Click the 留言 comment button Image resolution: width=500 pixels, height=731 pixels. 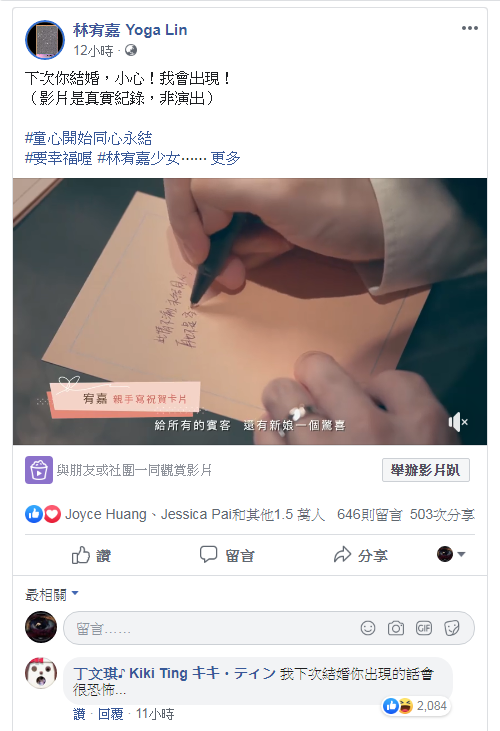(x=227, y=555)
